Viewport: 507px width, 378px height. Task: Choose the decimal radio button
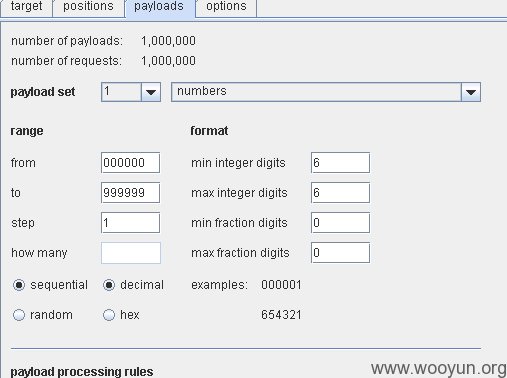tap(109, 285)
